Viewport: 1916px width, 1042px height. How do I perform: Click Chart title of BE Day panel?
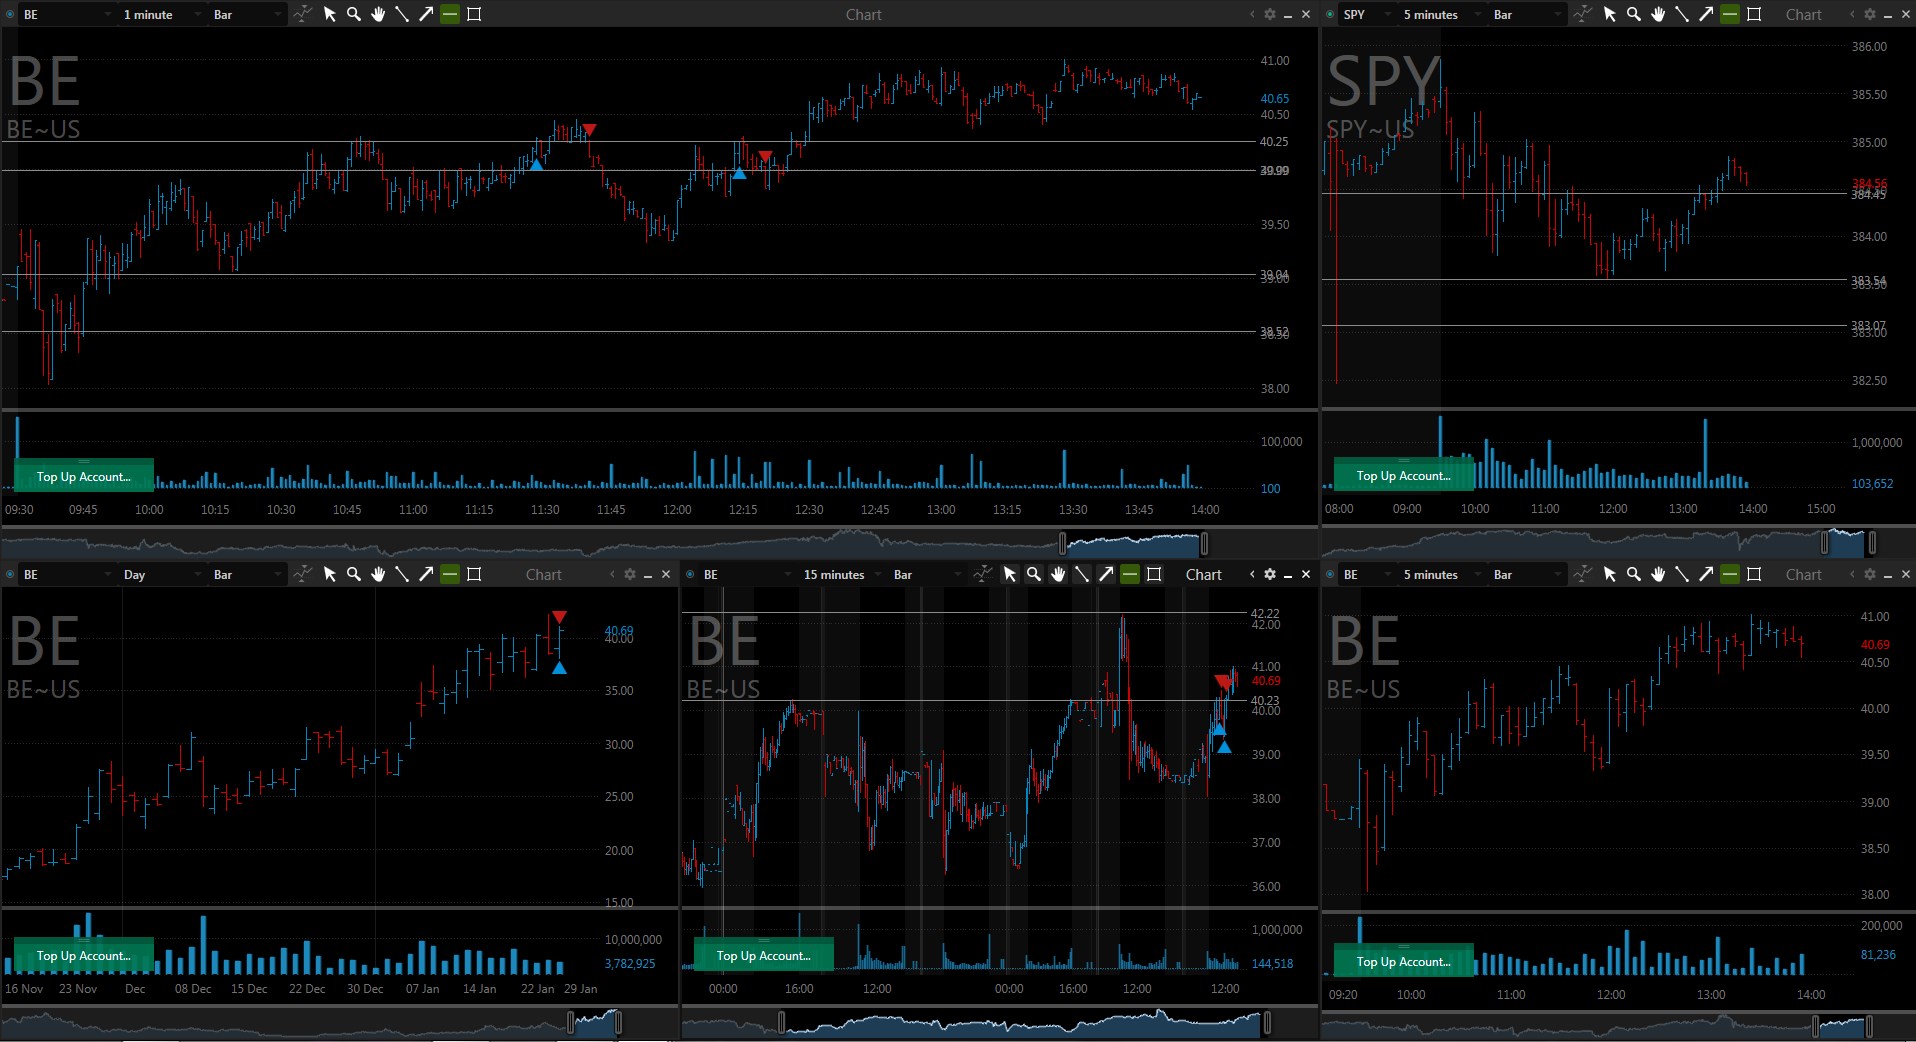544,574
